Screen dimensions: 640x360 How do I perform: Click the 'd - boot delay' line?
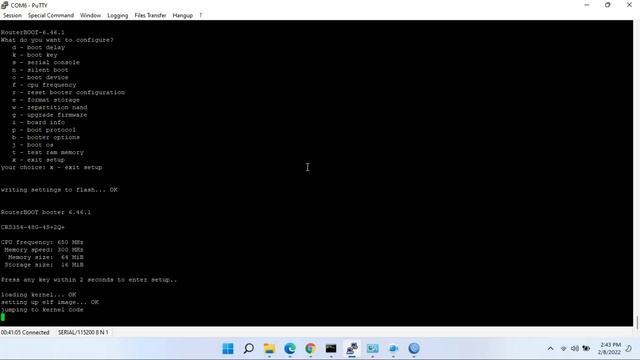click(38, 47)
